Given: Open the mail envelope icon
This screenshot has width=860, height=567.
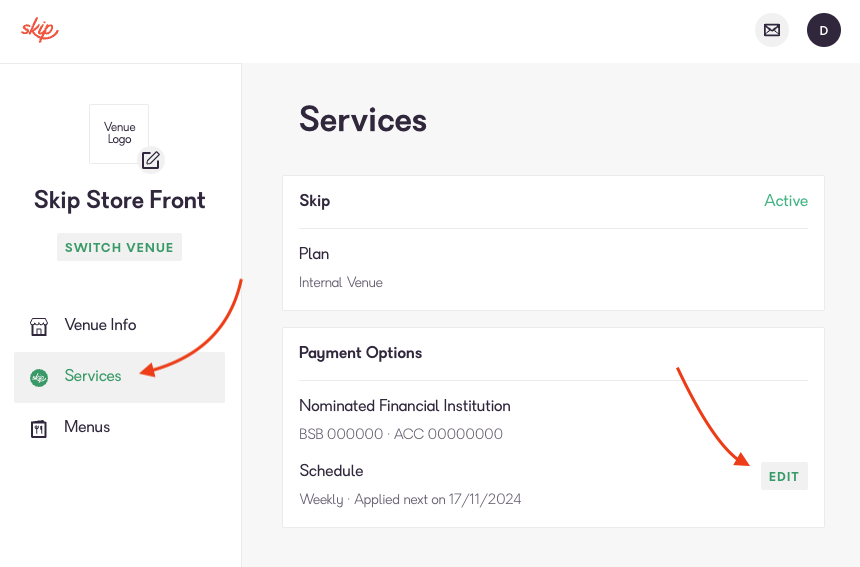Looking at the screenshot, I should click(772, 30).
